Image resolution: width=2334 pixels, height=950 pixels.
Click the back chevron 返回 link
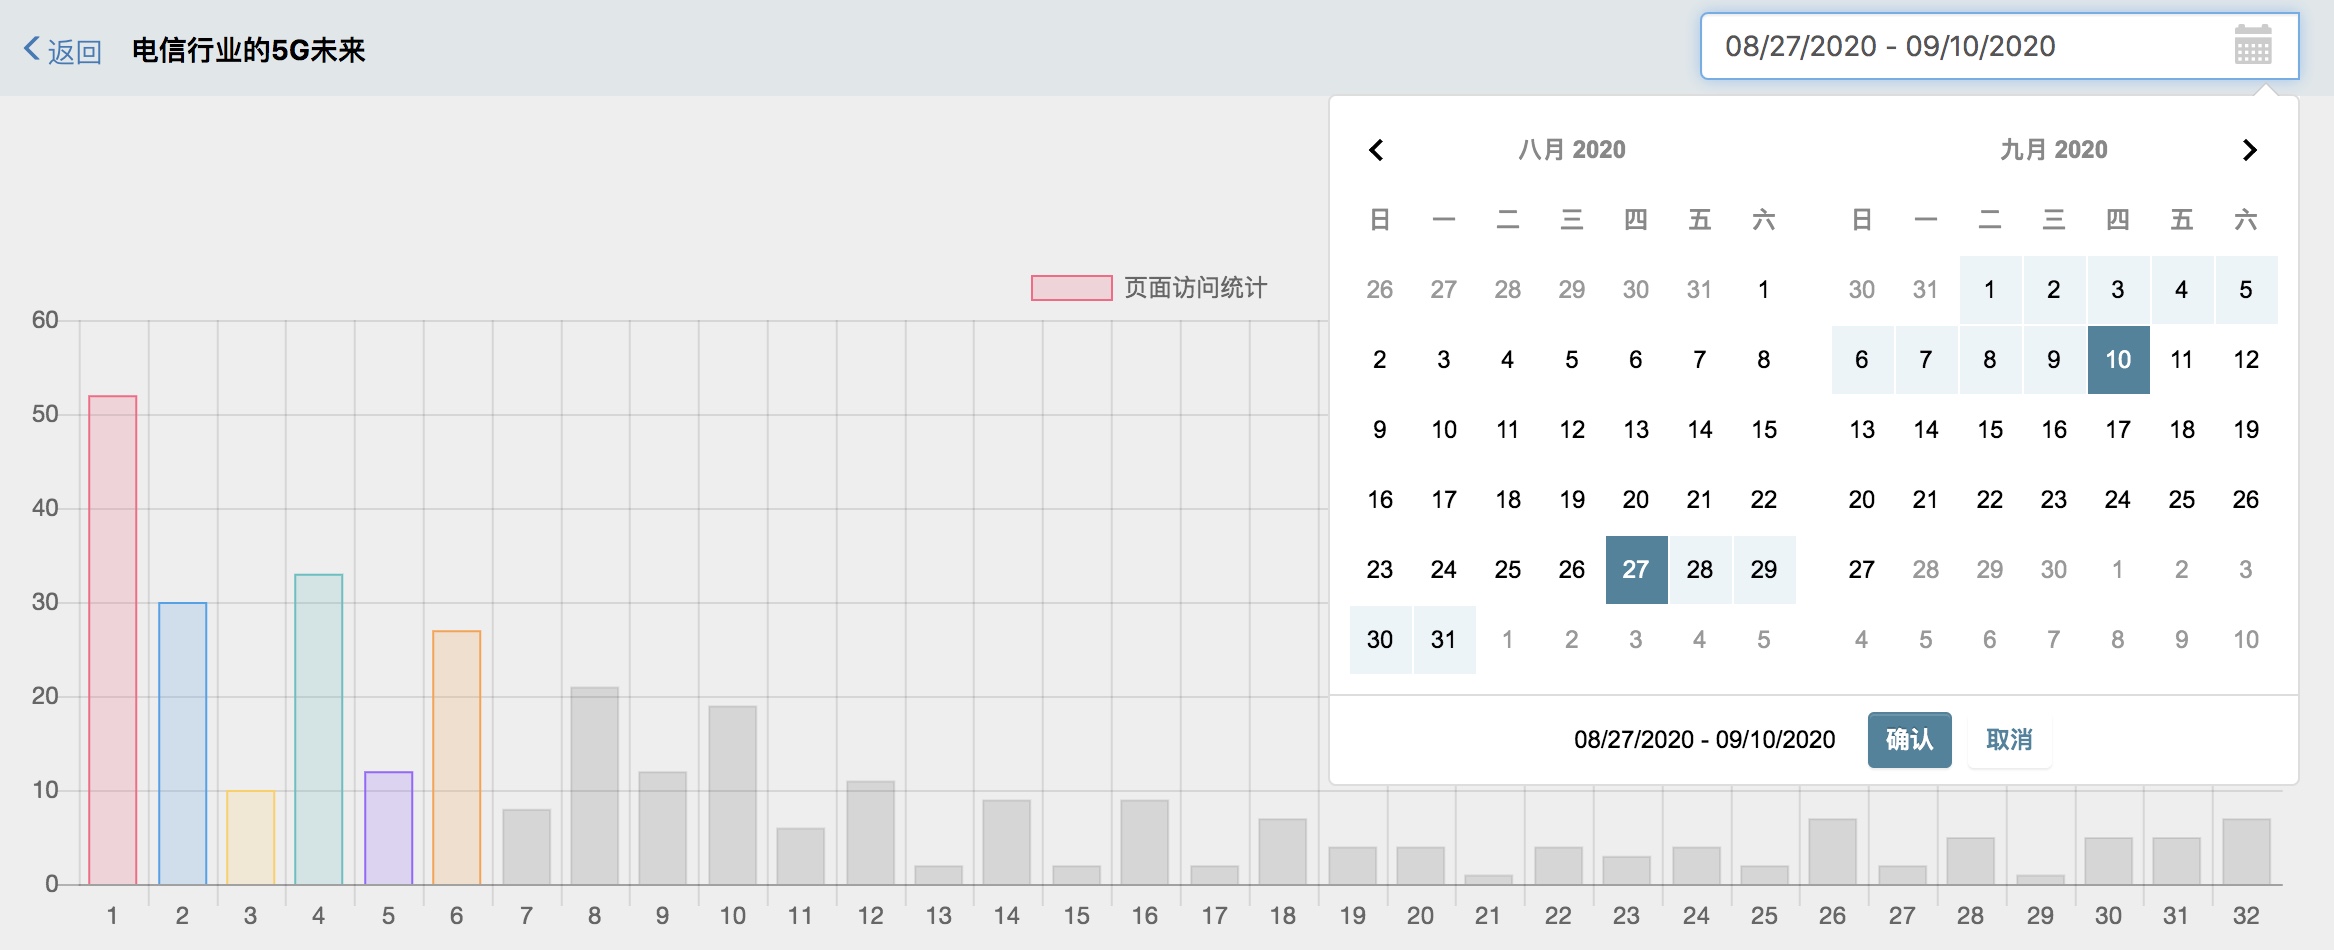[62, 50]
